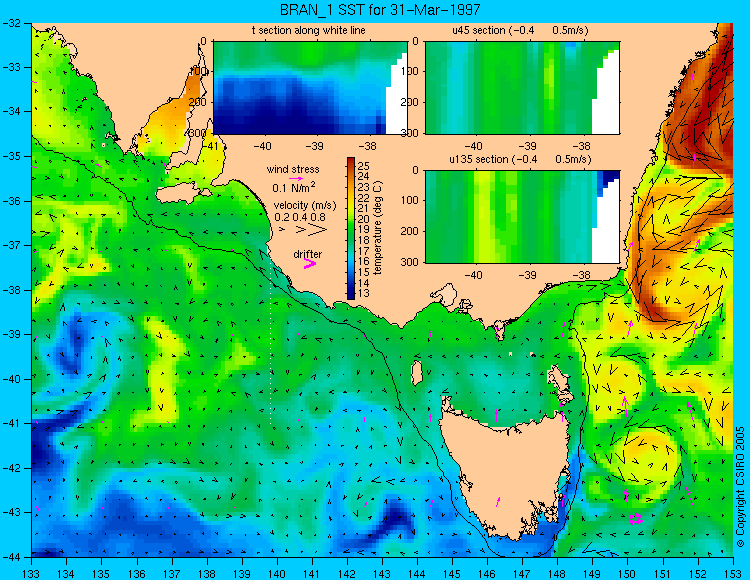Click the -41 latitude label on left axis
The image size is (750, 580).
(11, 423)
